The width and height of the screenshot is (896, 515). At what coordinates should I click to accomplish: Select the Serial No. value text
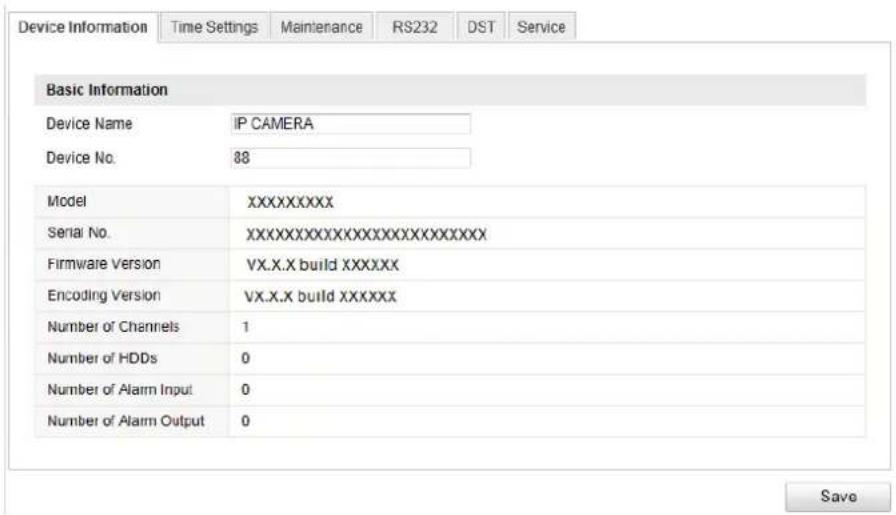coord(366,234)
